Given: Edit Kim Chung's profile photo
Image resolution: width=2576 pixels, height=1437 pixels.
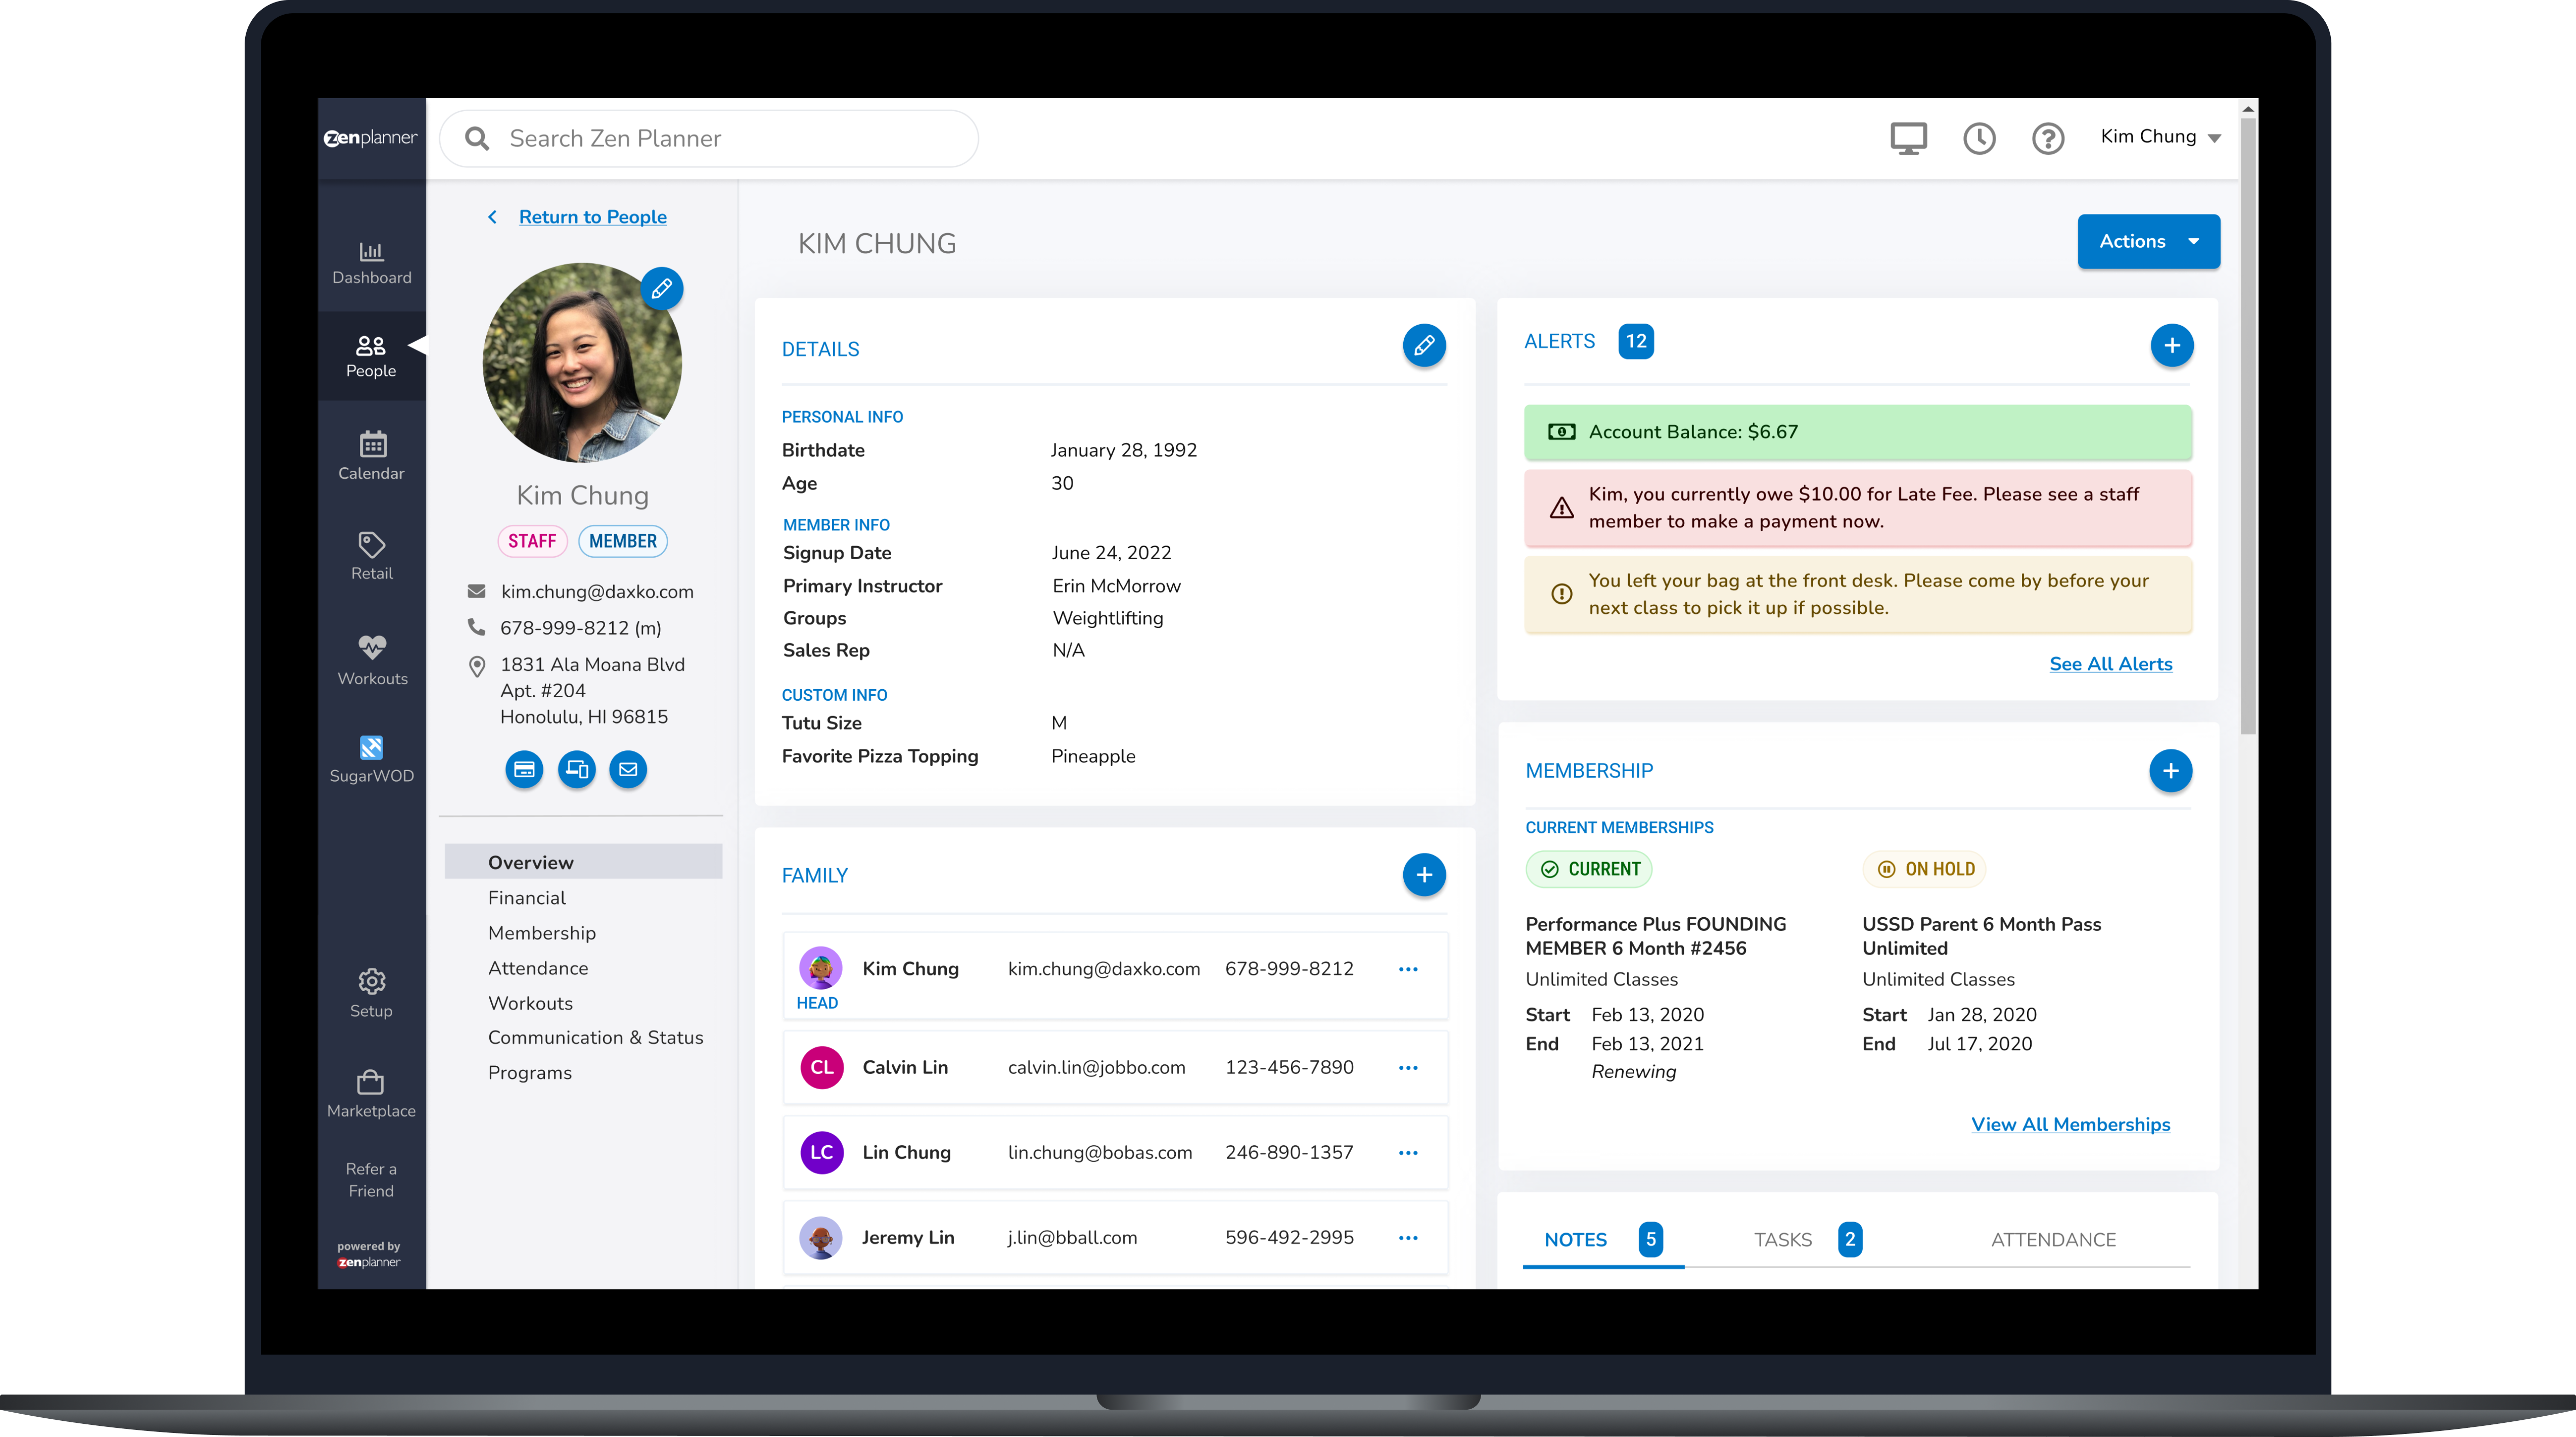Looking at the screenshot, I should click(x=662, y=289).
